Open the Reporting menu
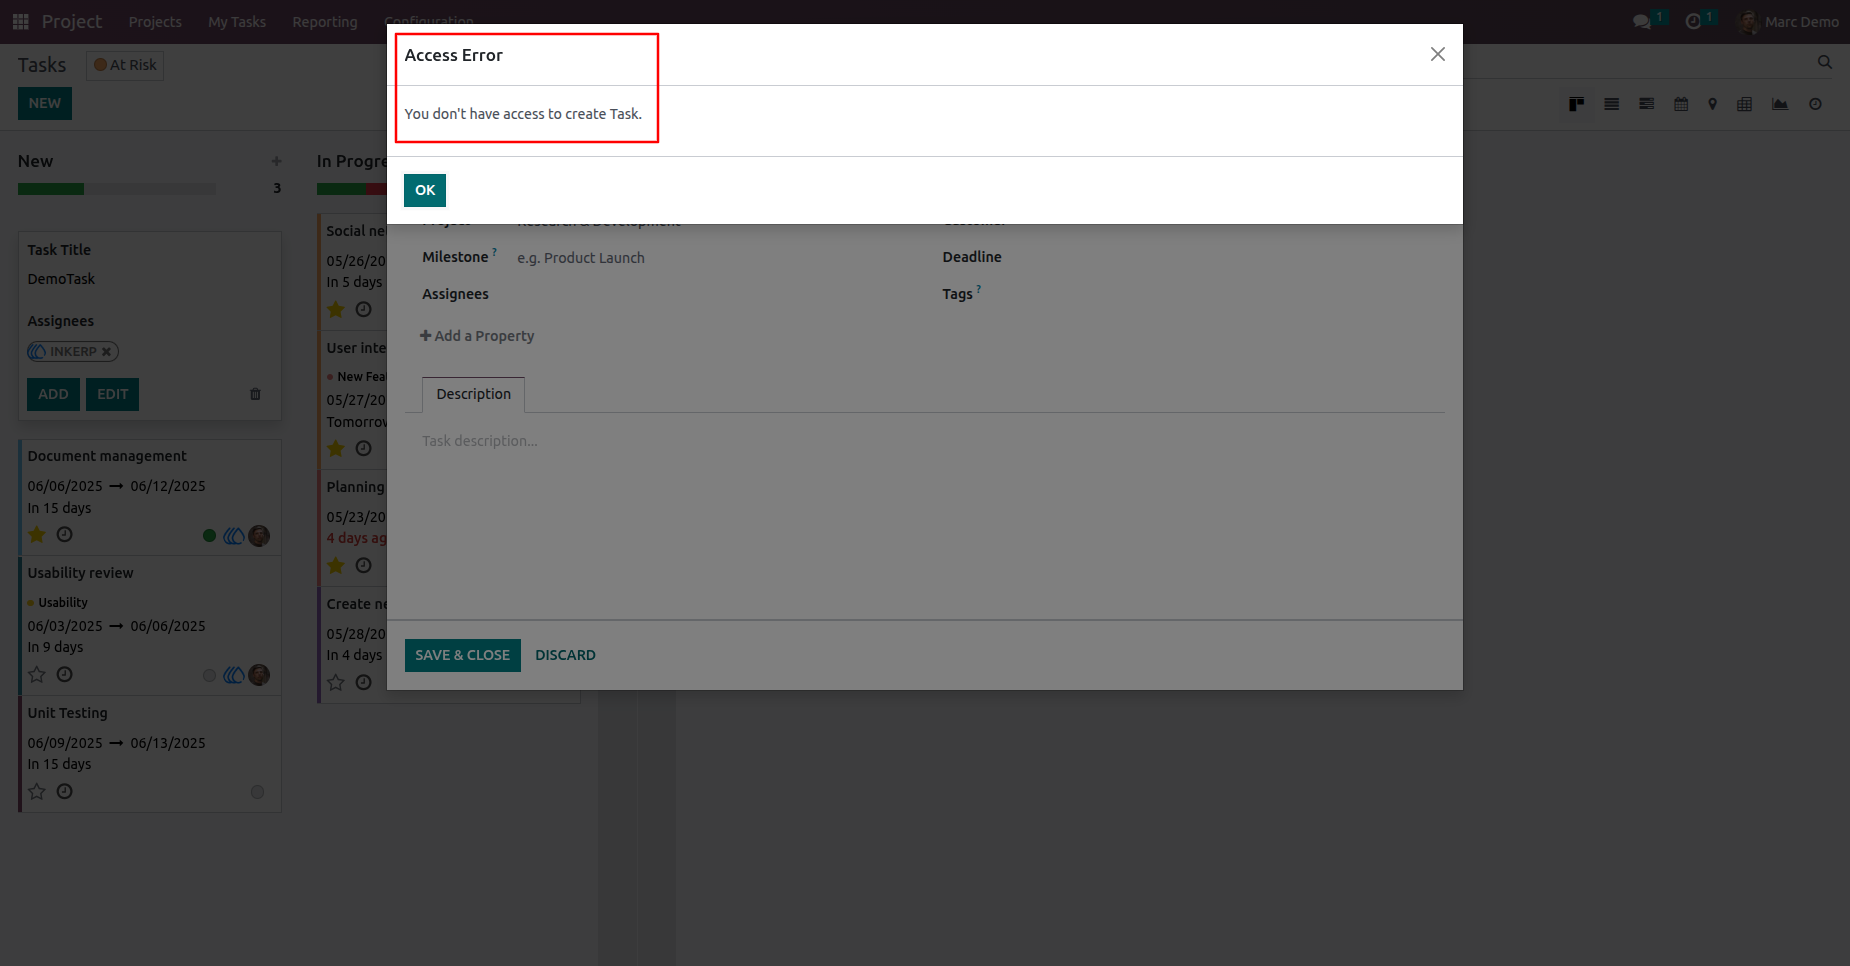Viewport: 1850px width, 966px height. coord(325,21)
